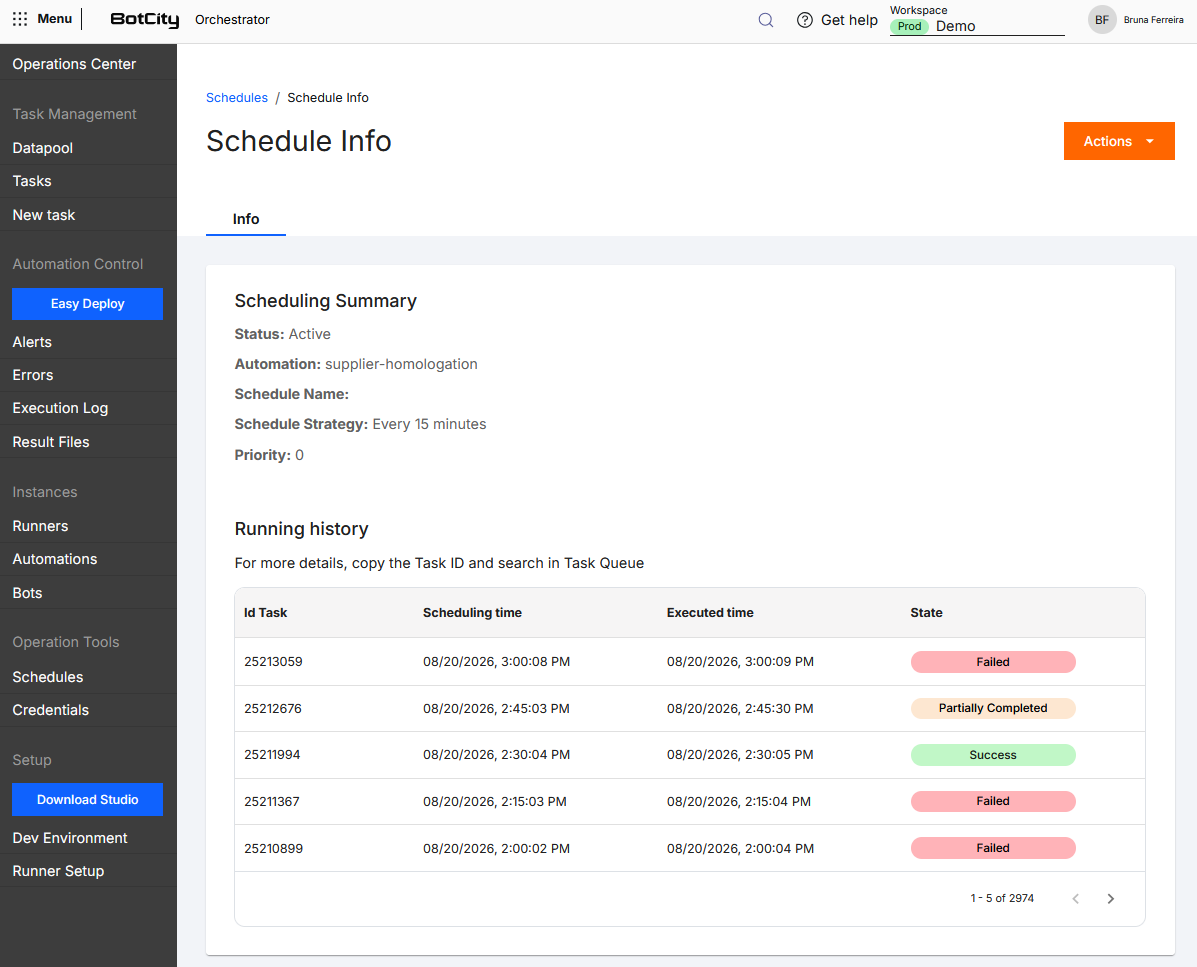The image size is (1197, 967).
Task: Open Alerts in sidebar
Action: coord(32,342)
